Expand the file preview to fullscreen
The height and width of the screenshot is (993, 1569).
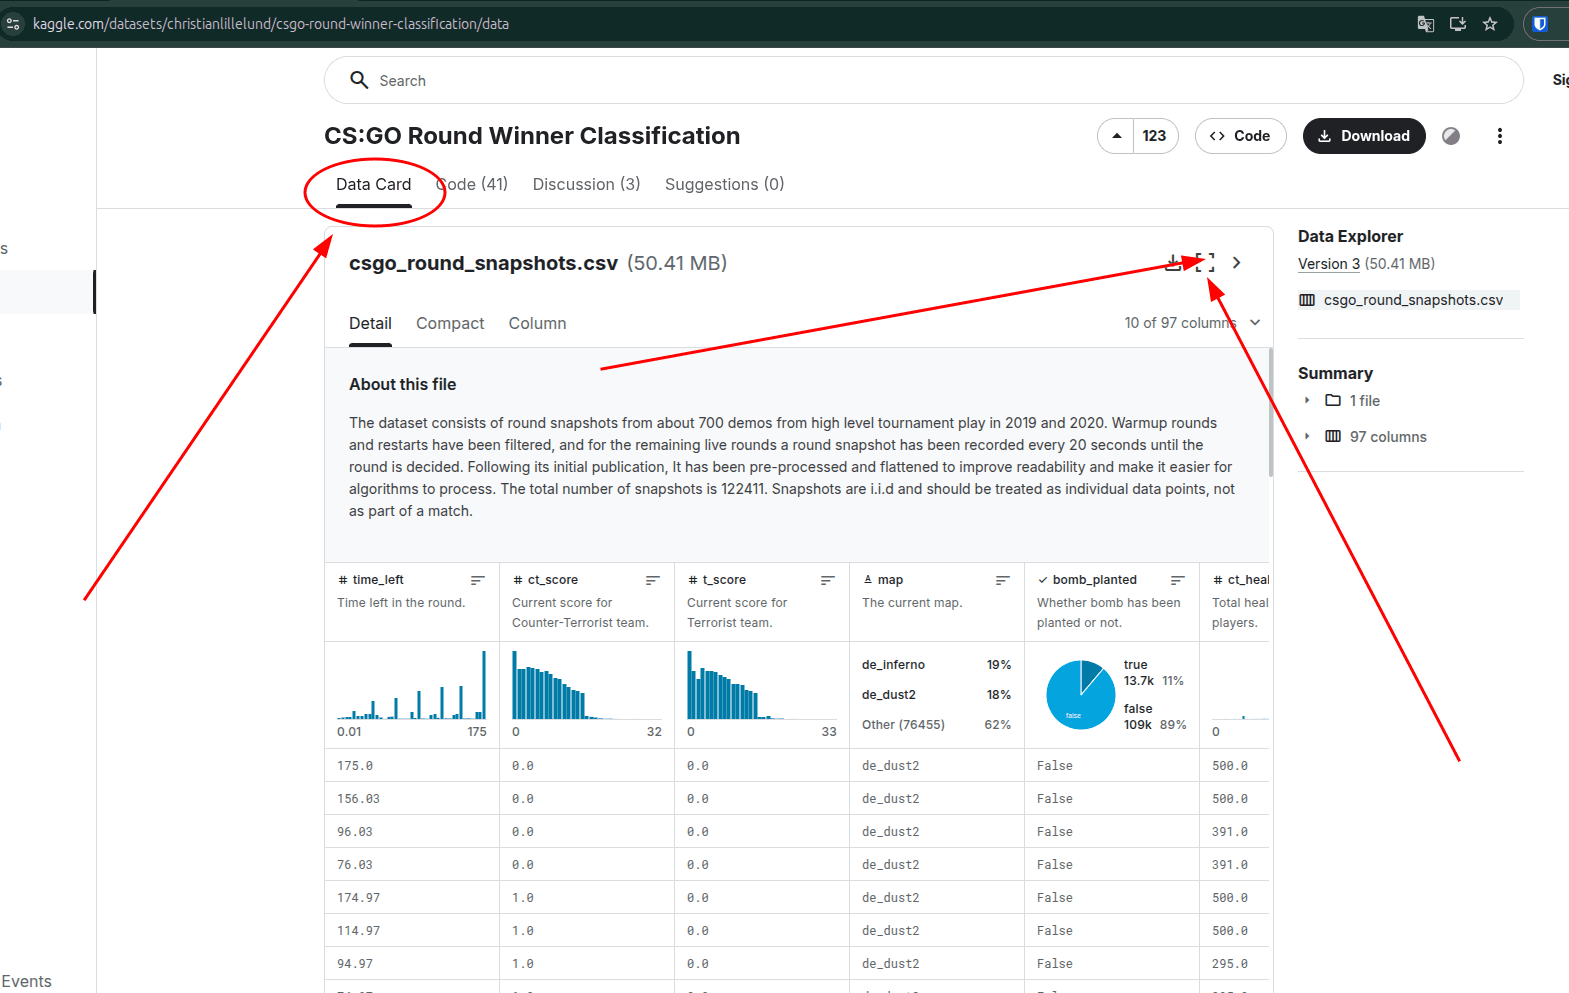point(1205,263)
